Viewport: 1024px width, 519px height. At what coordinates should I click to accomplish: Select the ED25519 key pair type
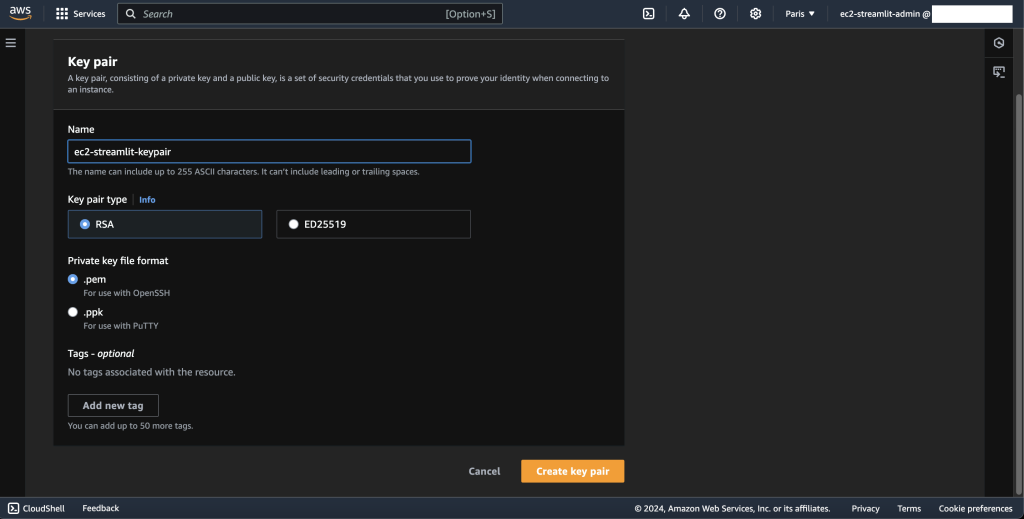374,224
